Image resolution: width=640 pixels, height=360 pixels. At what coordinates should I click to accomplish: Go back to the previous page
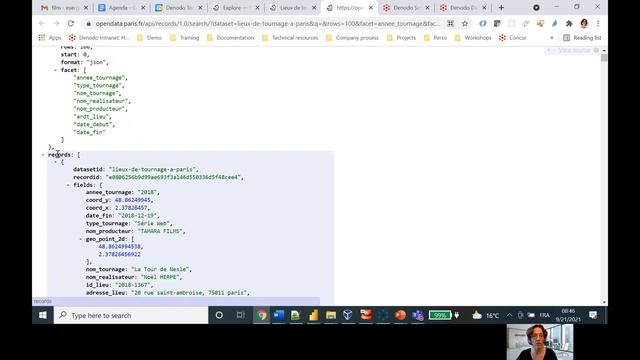pyautogui.click(x=42, y=24)
